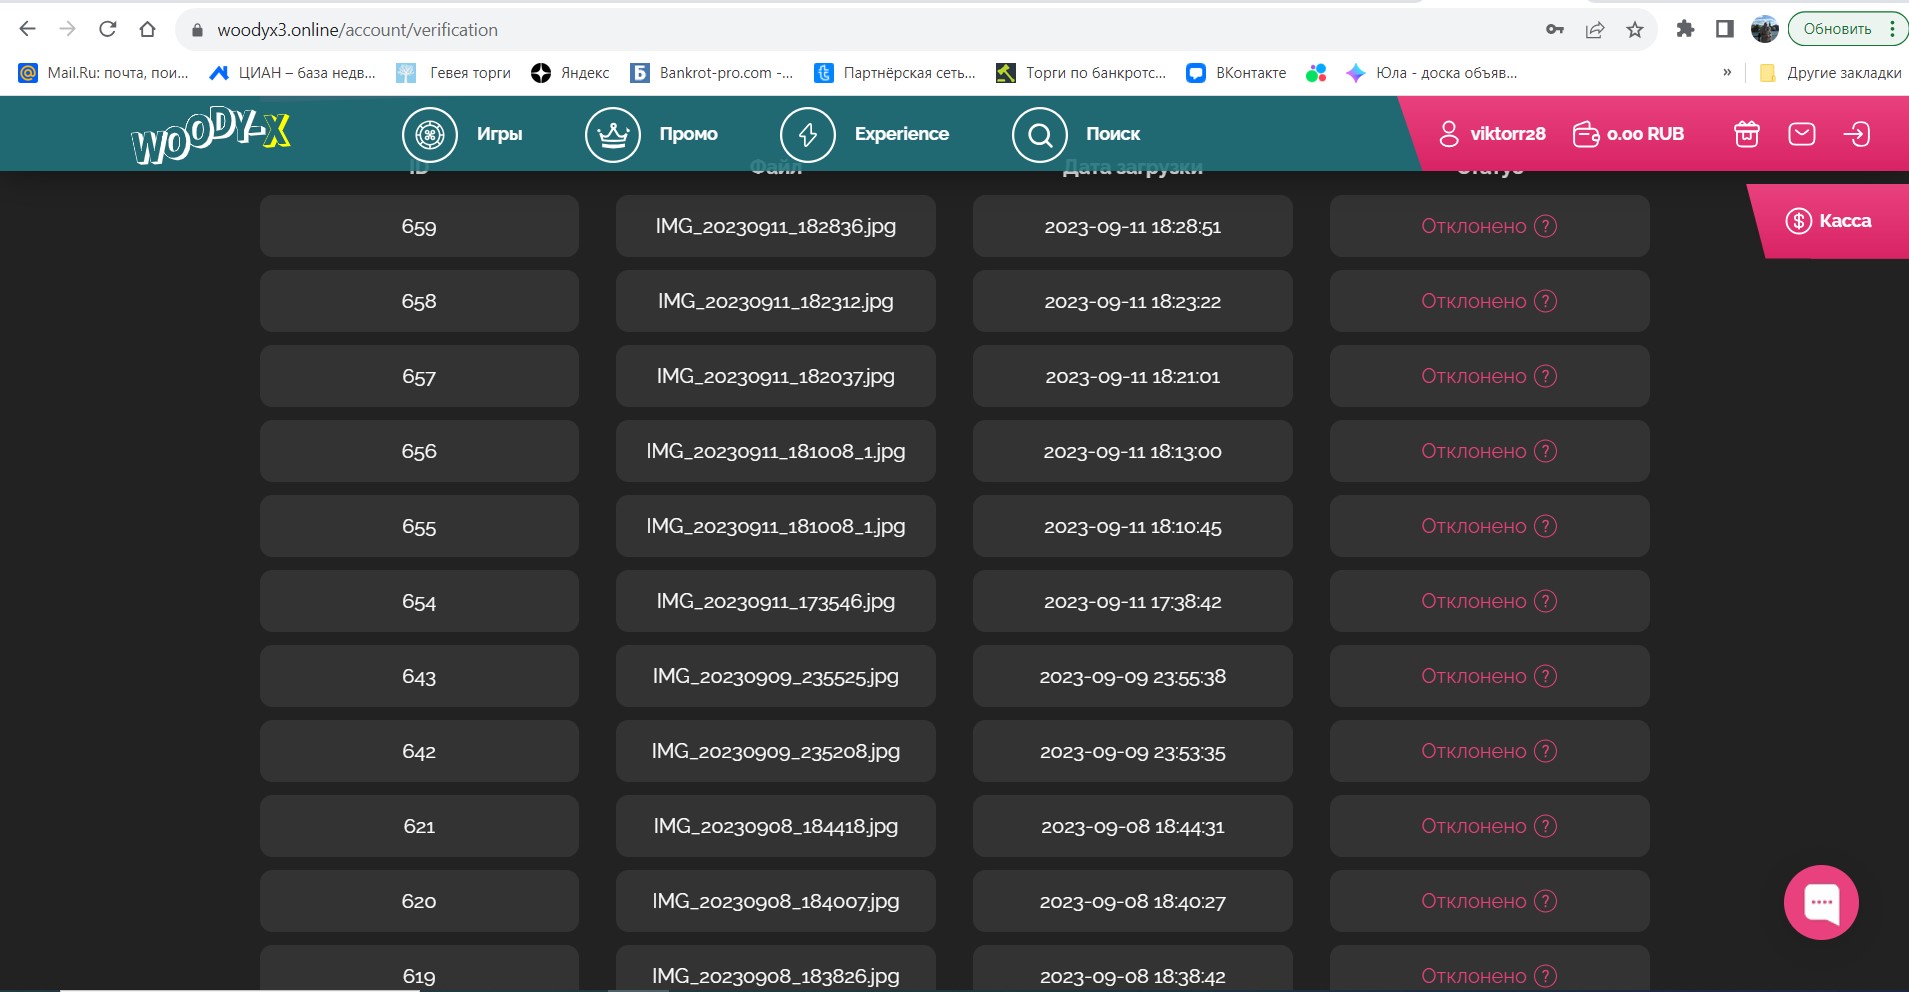Image resolution: width=1909 pixels, height=992 pixels.
Task: Show rejection reason for row 657
Action: (x=1545, y=376)
